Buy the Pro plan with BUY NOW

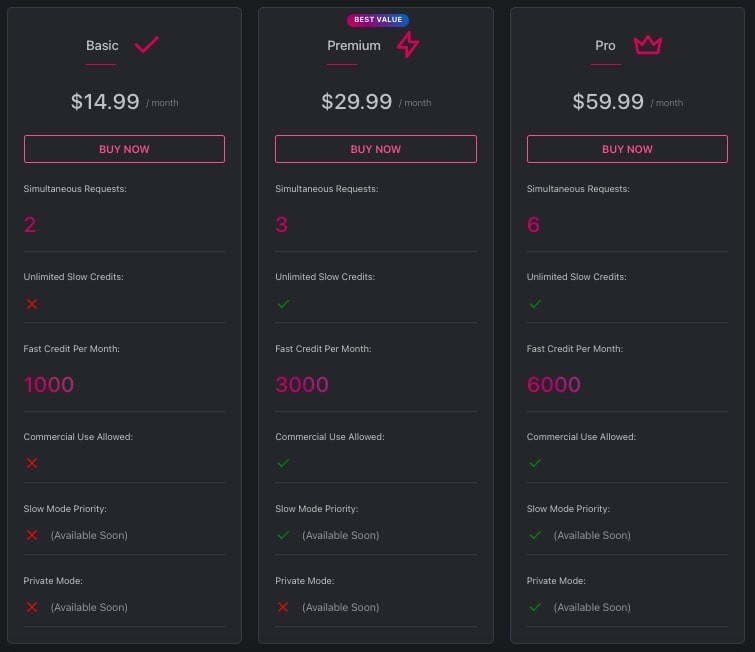point(627,149)
